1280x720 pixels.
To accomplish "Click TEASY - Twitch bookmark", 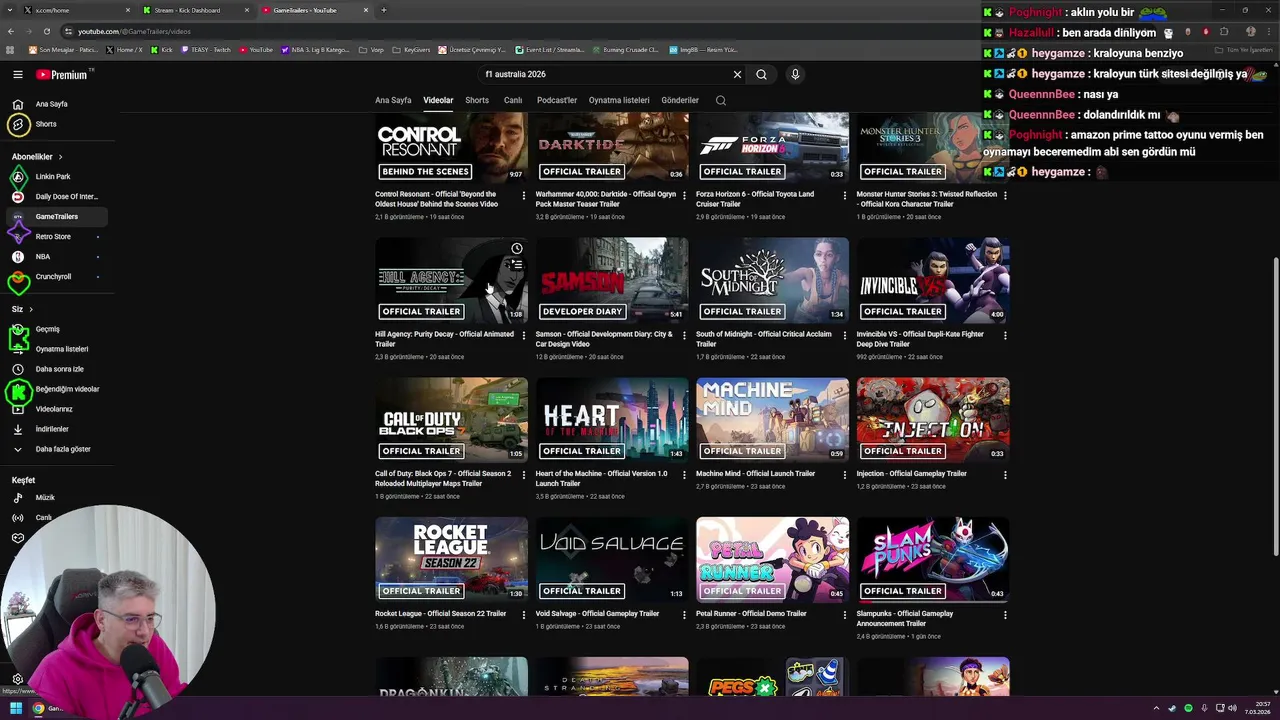I will click(x=205, y=49).
